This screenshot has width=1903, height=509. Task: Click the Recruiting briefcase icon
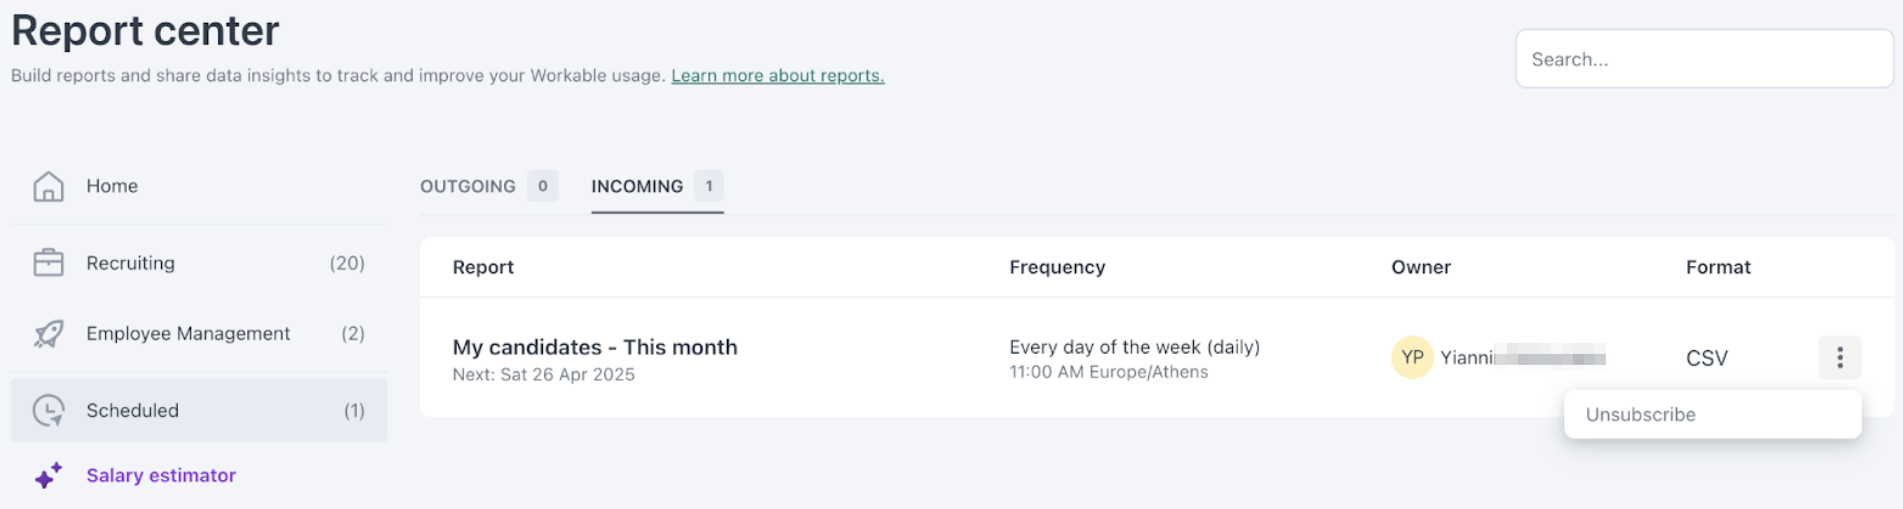(48, 263)
